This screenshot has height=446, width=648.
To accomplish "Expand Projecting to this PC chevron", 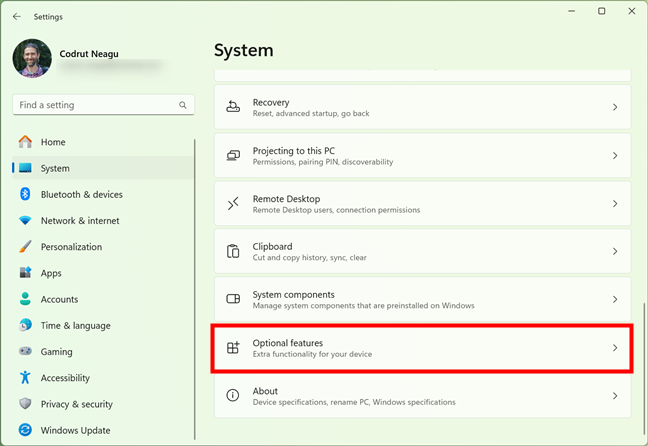I will click(x=615, y=155).
